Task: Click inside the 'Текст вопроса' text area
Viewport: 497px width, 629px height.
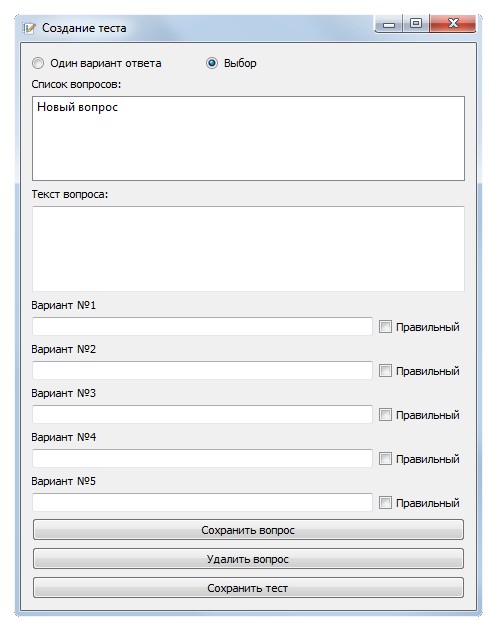Action: pyautogui.click(x=248, y=249)
